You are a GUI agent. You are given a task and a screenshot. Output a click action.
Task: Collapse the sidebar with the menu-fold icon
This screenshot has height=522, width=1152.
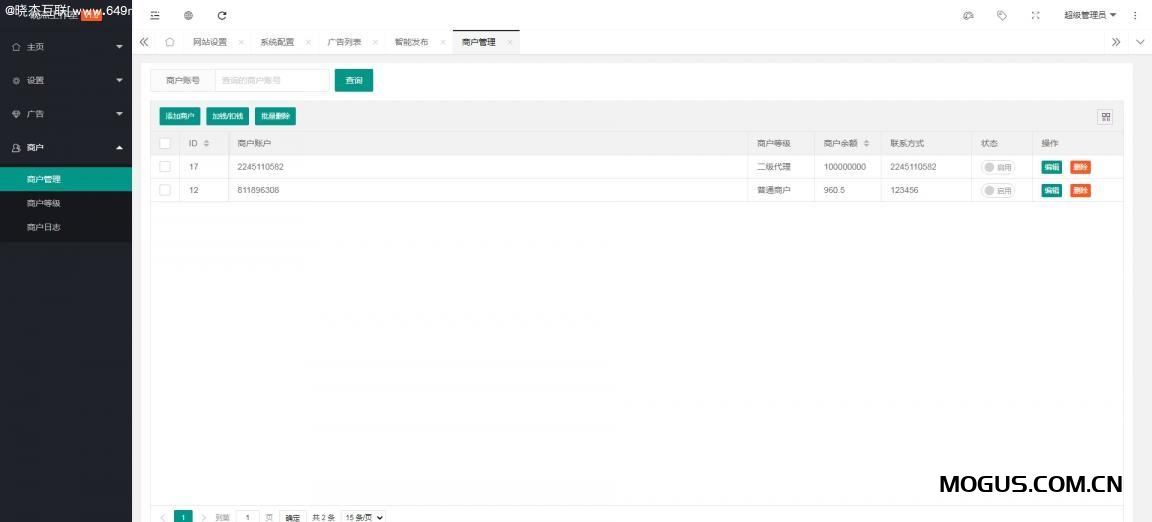point(155,16)
